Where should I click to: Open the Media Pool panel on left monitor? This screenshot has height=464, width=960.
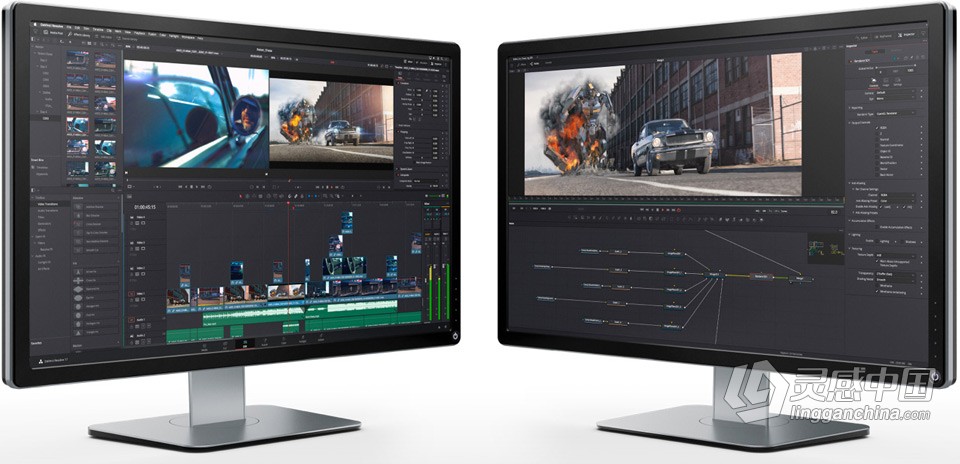[53, 32]
